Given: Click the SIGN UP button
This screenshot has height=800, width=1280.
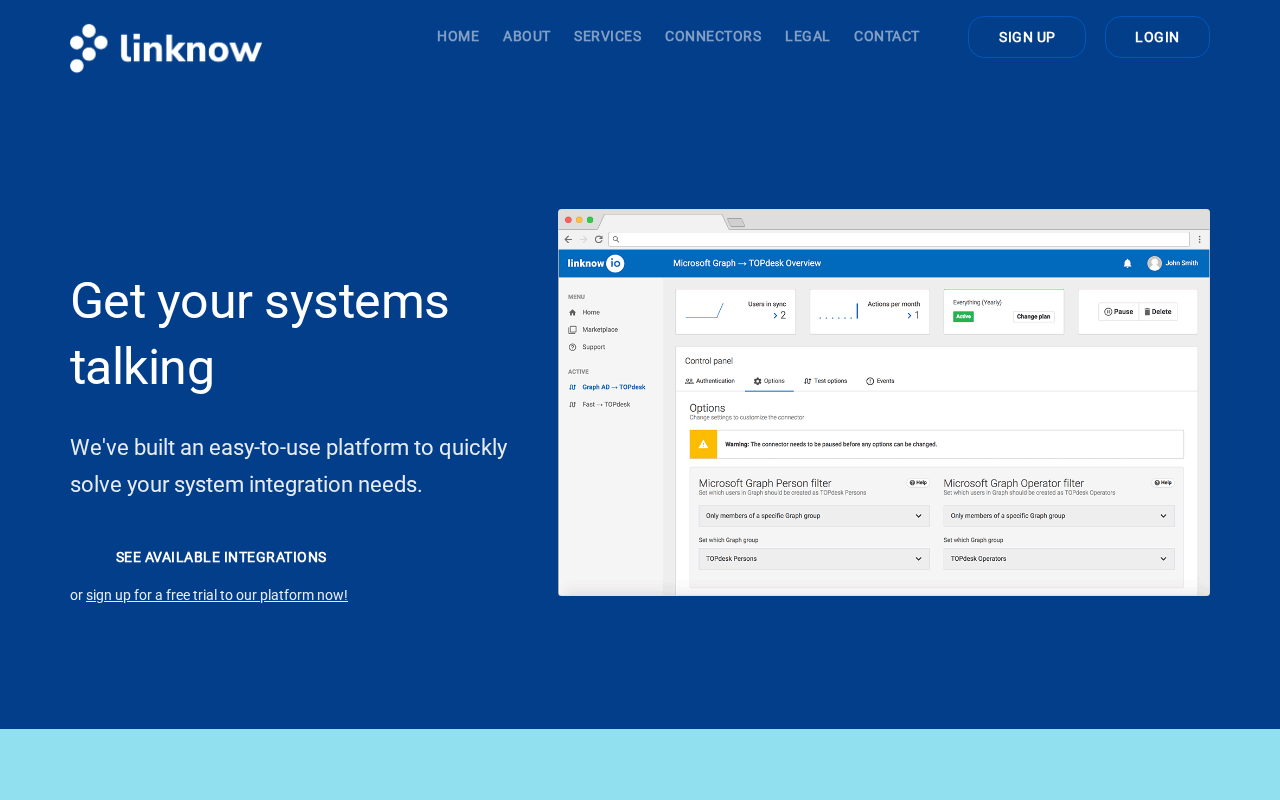Looking at the screenshot, I should coord(1027,37).
